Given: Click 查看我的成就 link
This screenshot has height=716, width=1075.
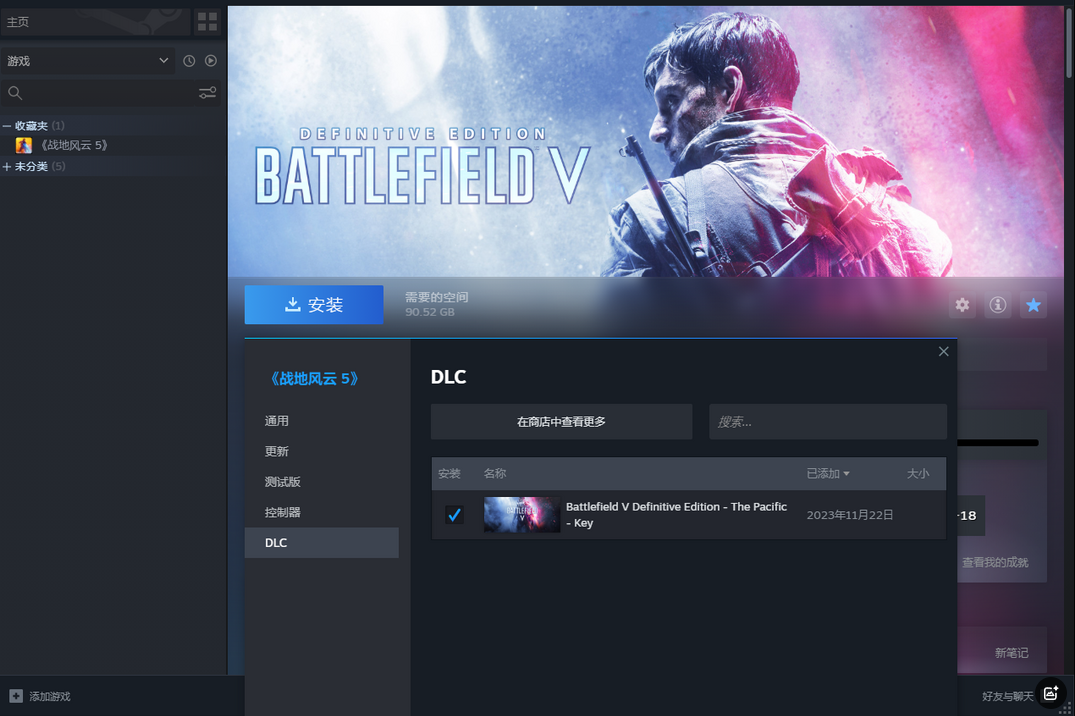Looking at the screenshot, I should pos(995,562).
